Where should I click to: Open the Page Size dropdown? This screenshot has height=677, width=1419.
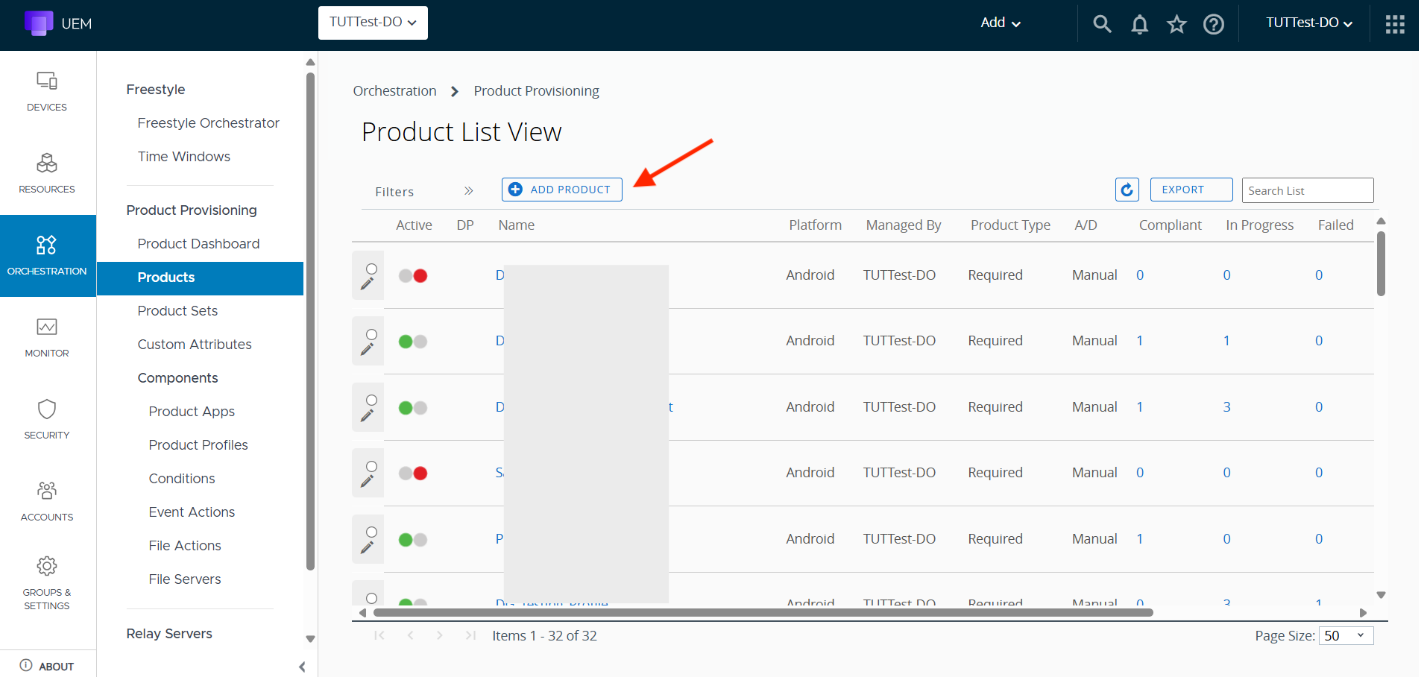point(1346,636)
